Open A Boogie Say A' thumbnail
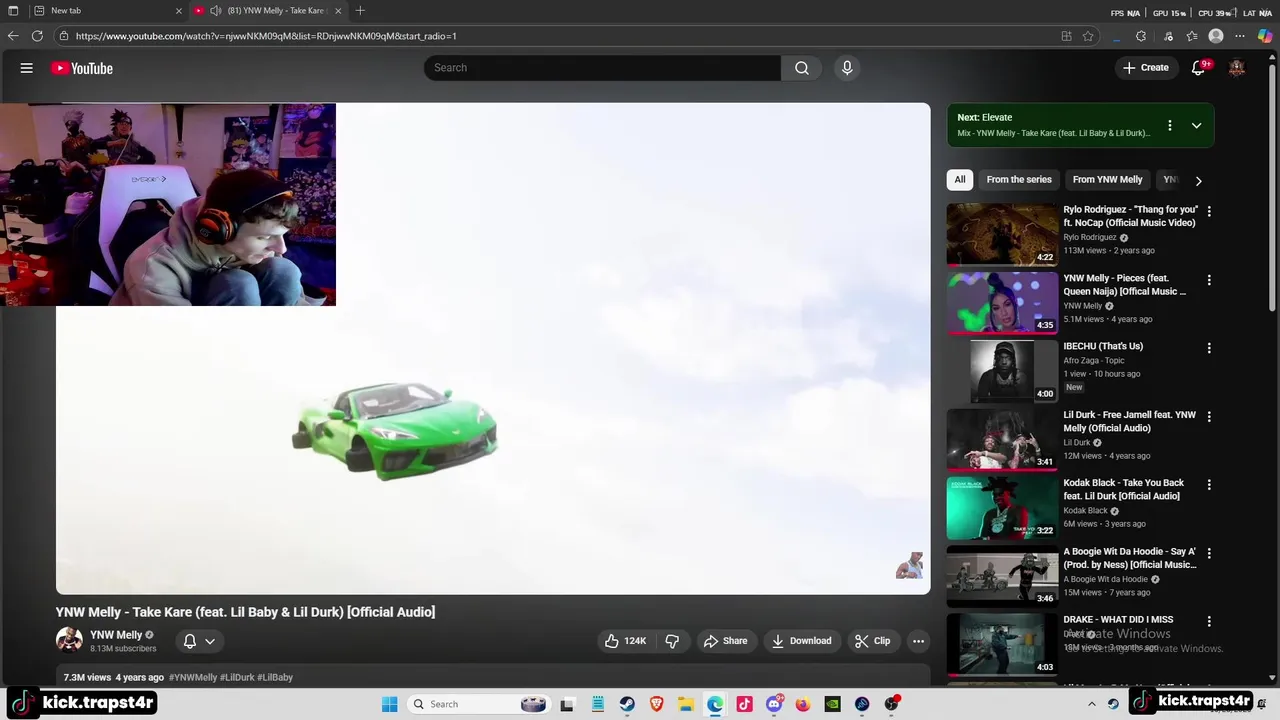This screenshot has width=1280, height=720. pos(1002,577)
